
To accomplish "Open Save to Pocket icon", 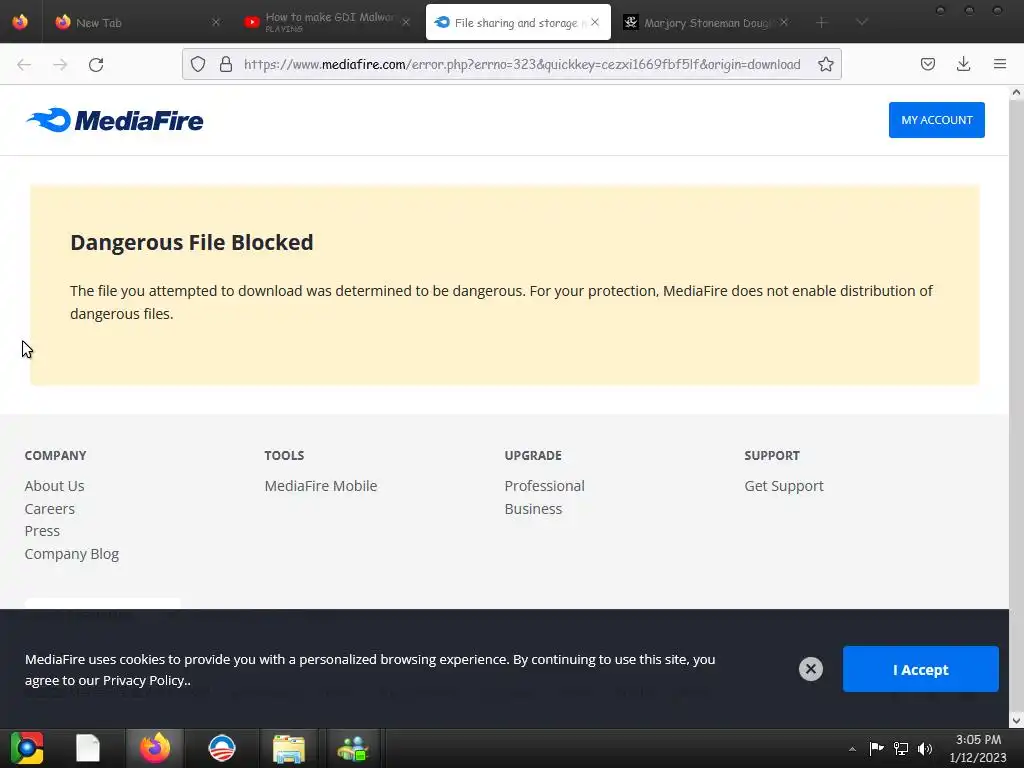I will [928, 64].
